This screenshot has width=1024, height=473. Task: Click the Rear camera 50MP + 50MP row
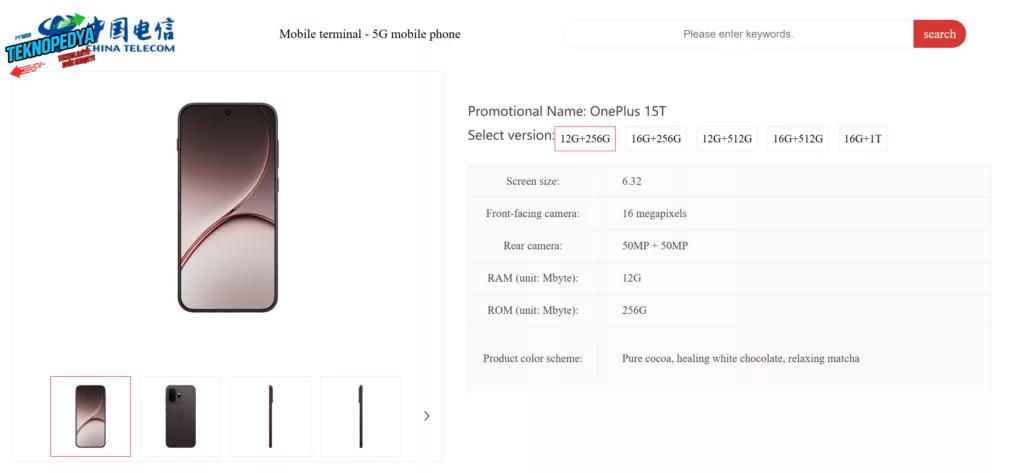(x=729, y=245)
